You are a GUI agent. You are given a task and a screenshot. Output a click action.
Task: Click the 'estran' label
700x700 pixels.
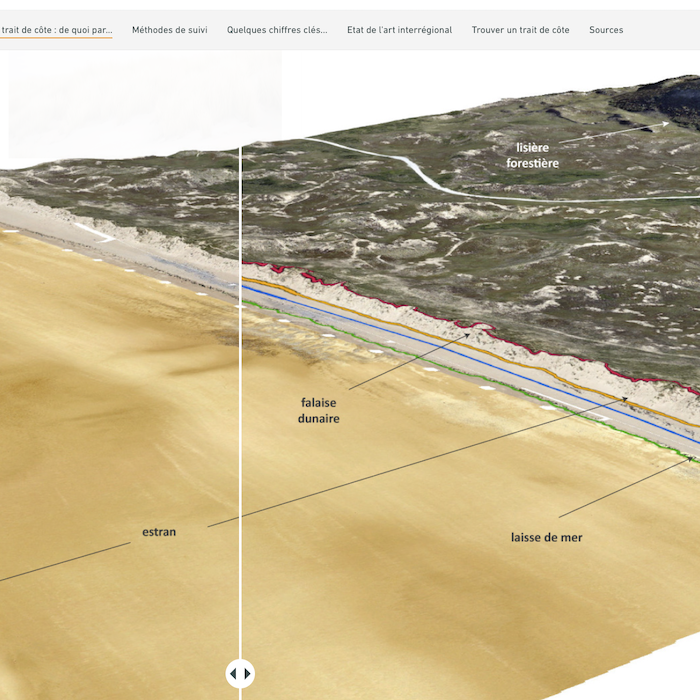click(159, 532)
